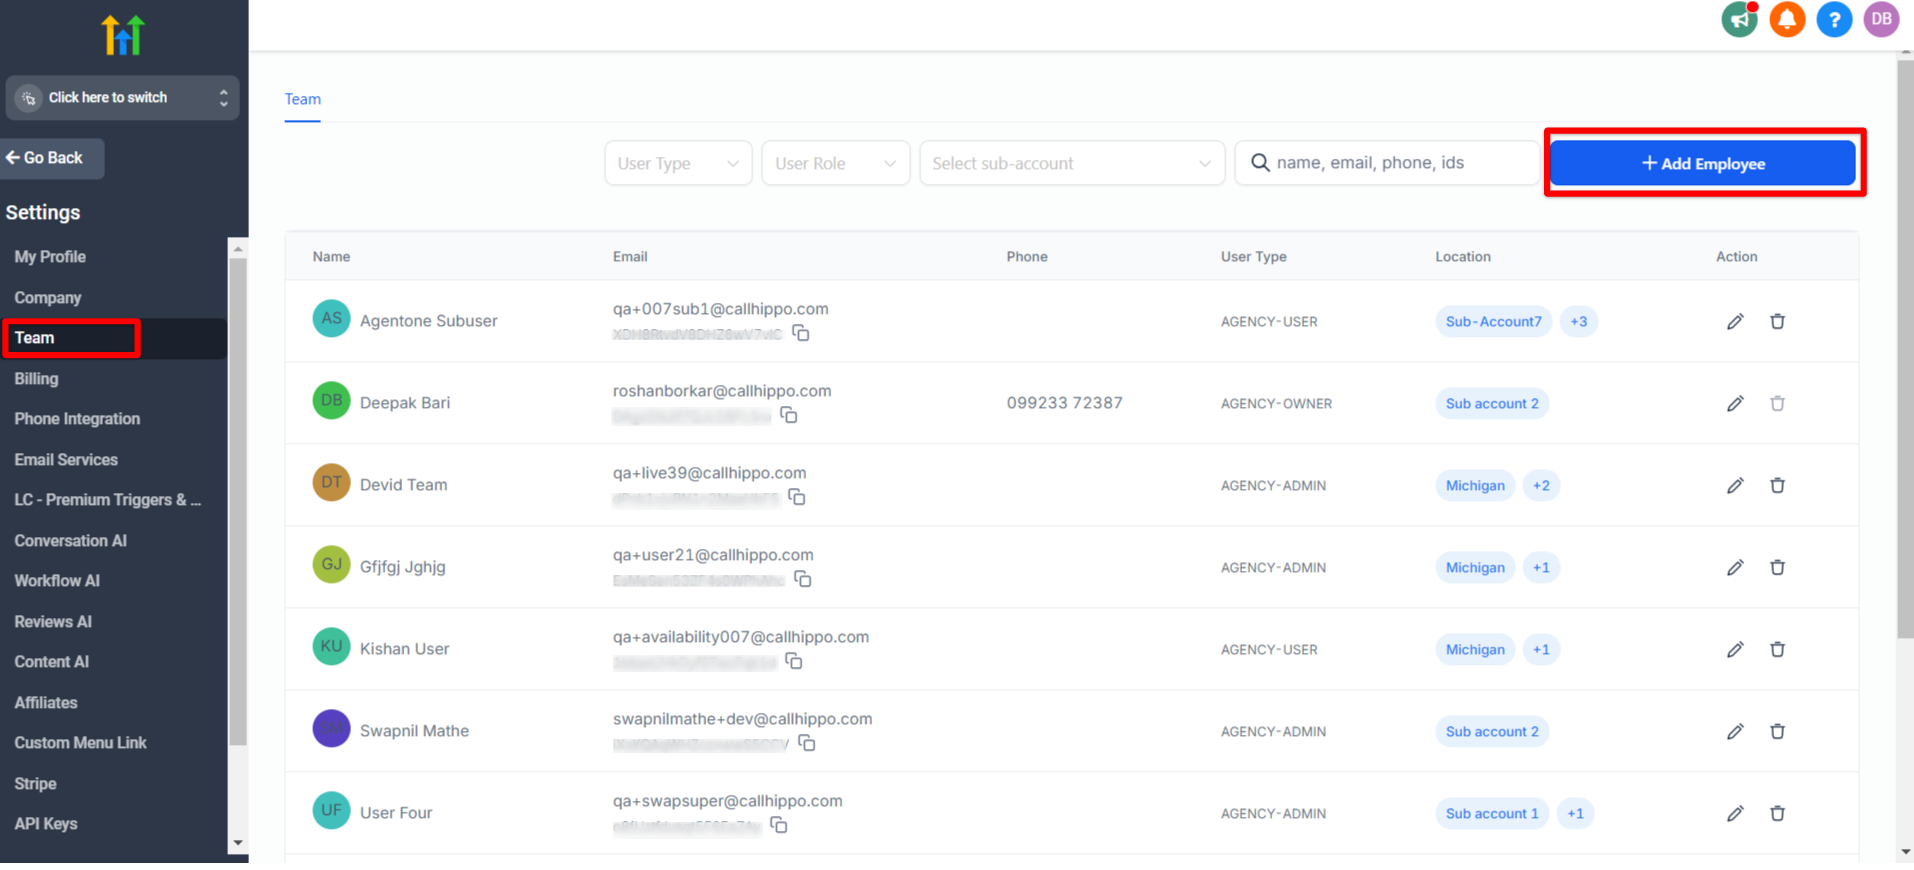Open the DB user avatar menu
1914x870 pixels.
1881,19
